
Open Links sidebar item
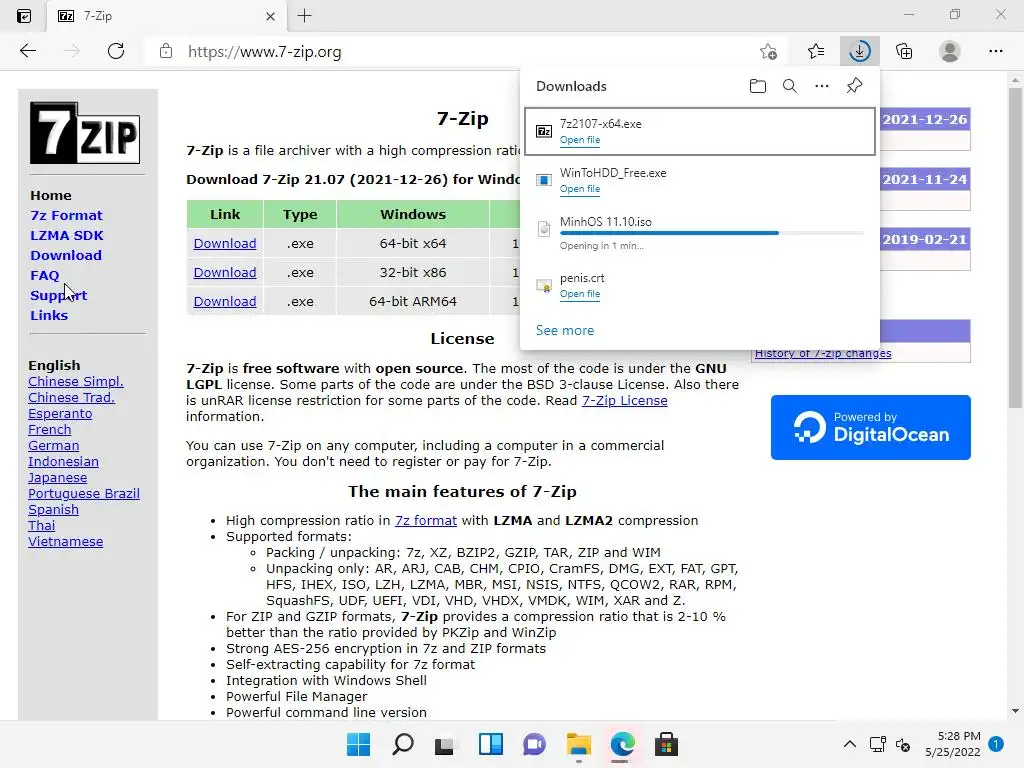[x=49, y=315]
